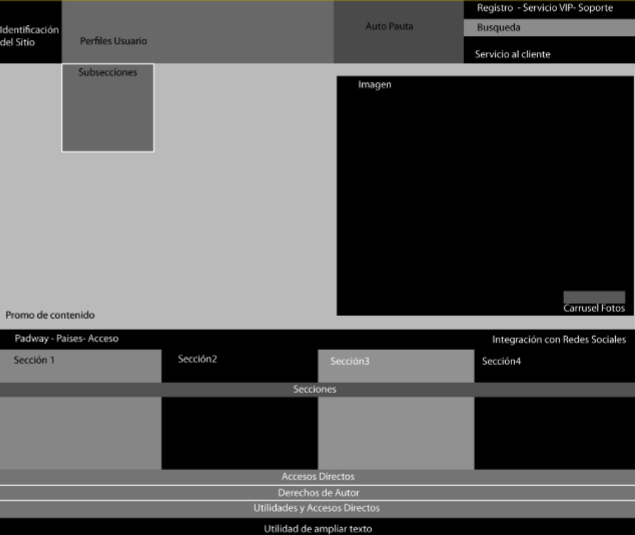635x535 pixels.
Task: Open Padway - Paises- Acceso bar
Action: click(66, 339)
